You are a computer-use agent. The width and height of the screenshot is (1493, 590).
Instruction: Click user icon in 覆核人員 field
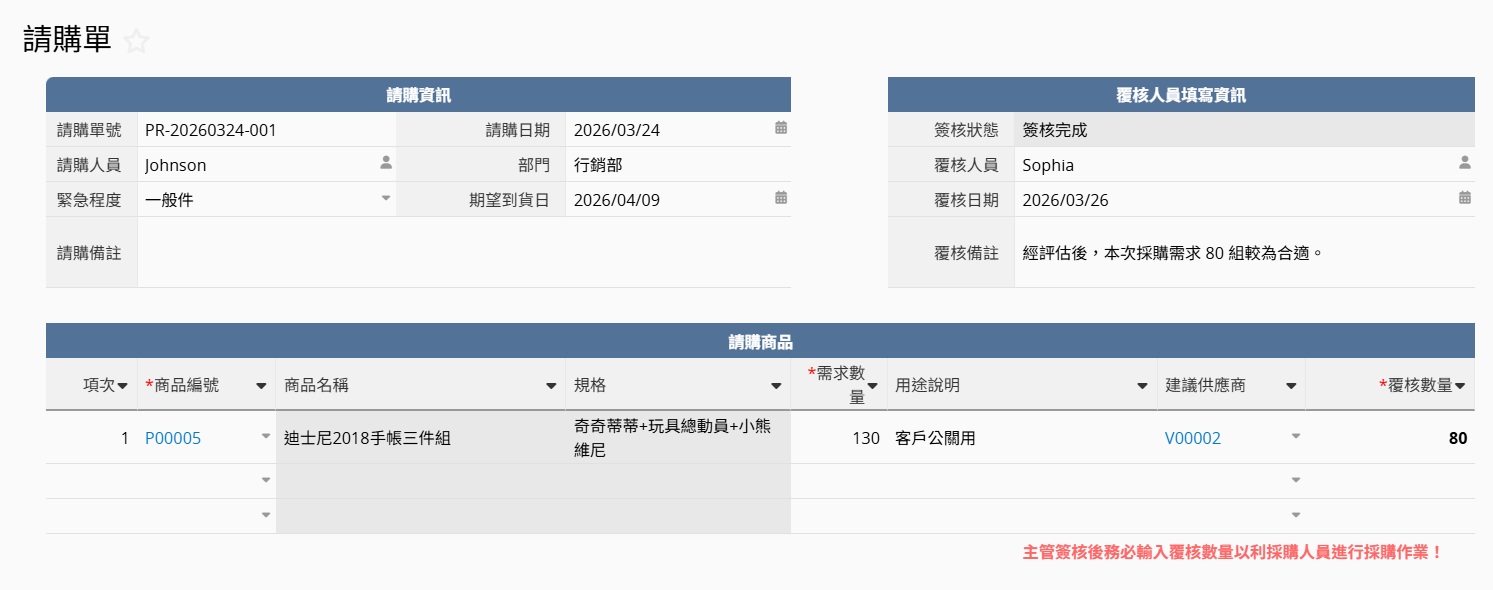coord(1464,162)
